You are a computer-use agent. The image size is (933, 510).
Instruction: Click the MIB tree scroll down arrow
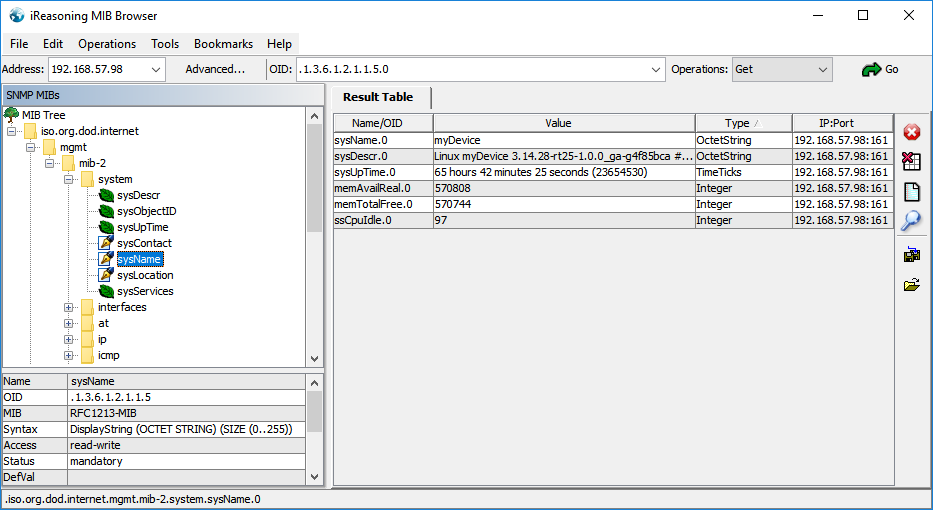click(x=315, y=359)
